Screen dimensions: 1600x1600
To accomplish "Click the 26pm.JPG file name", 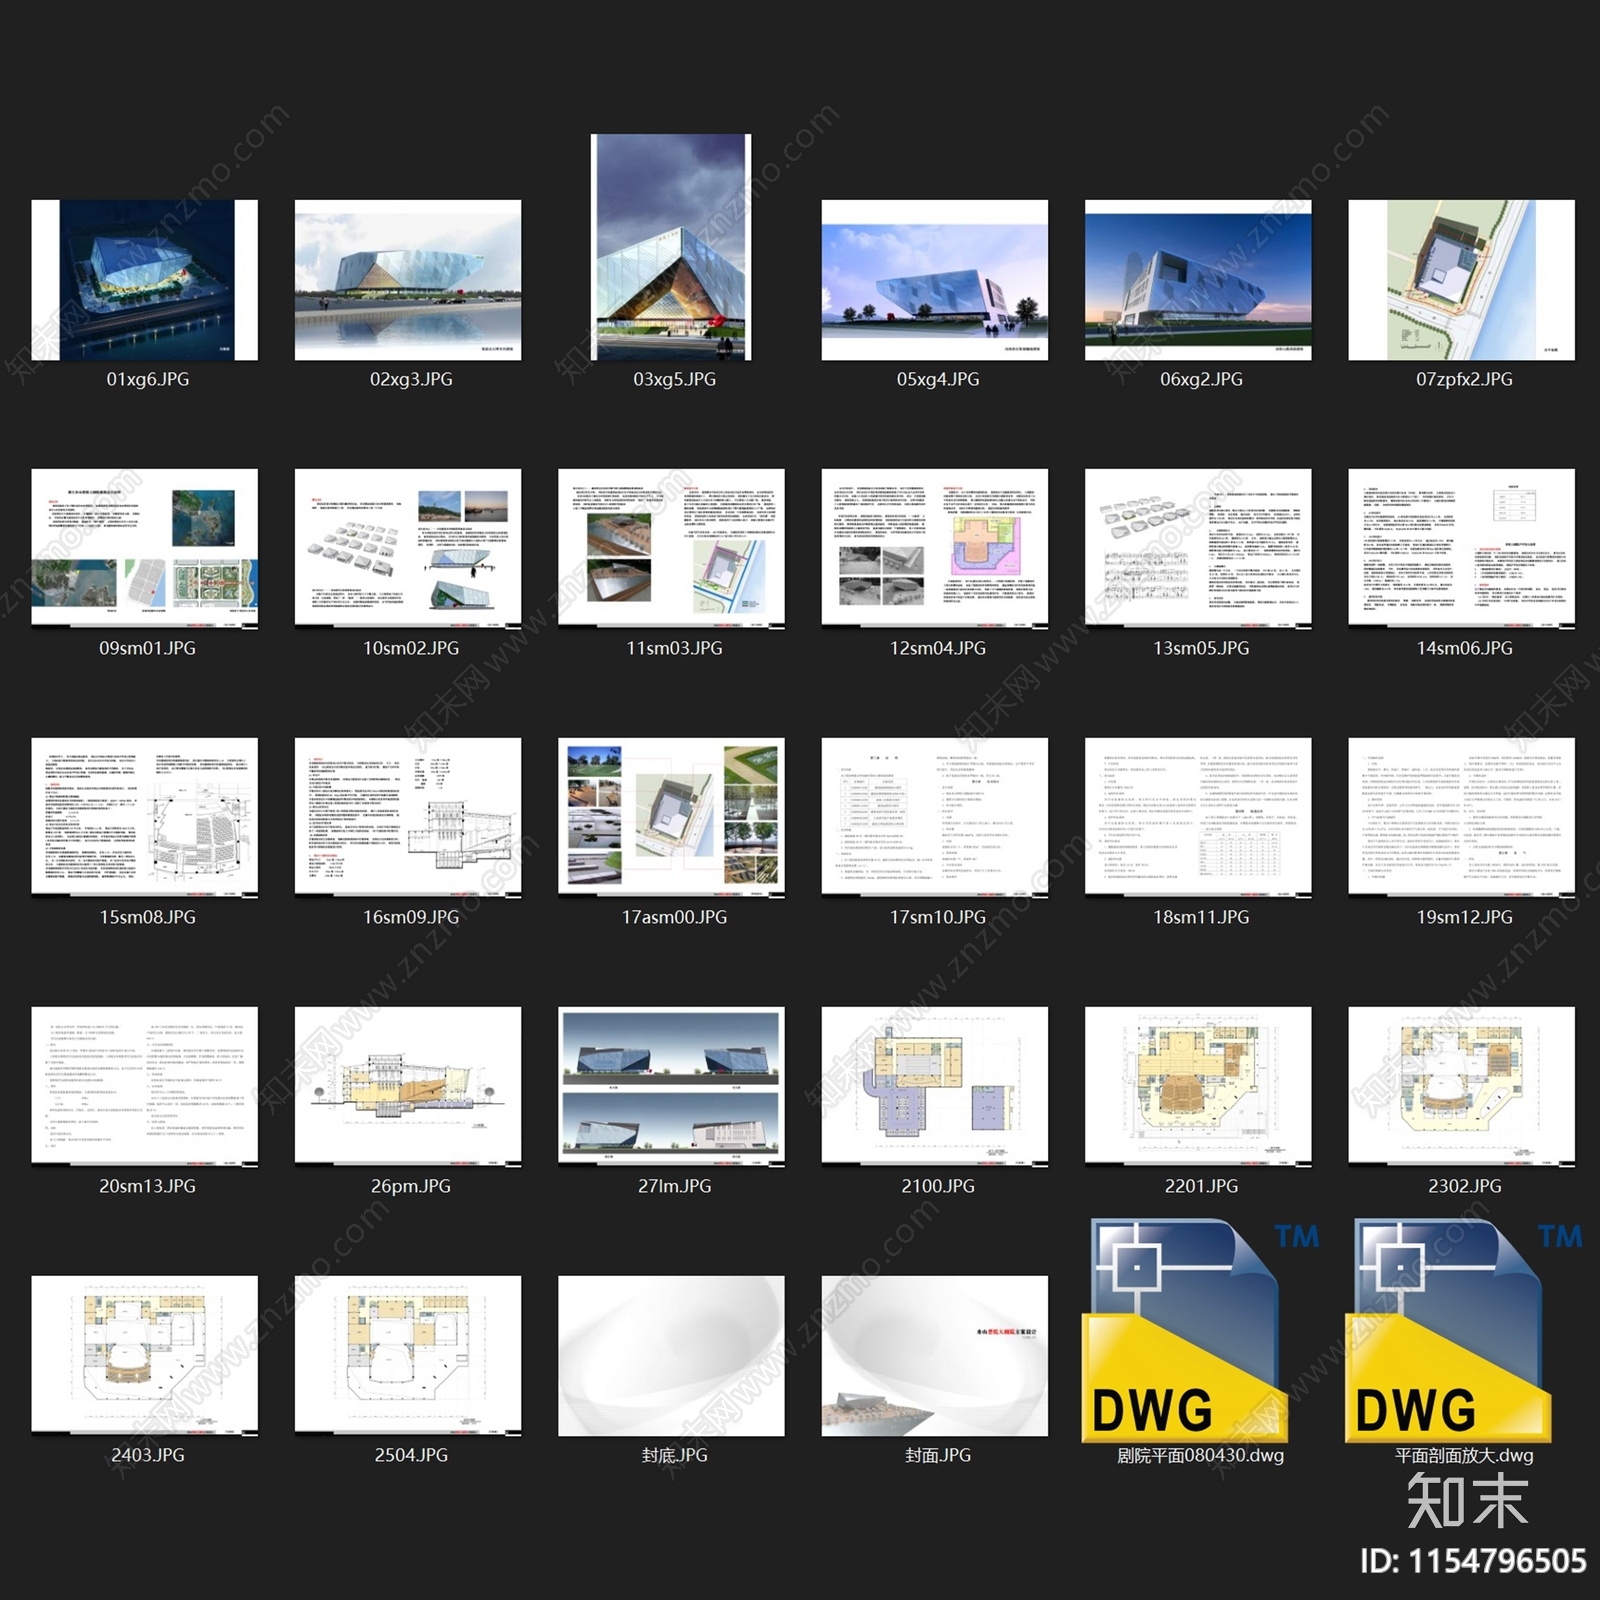I will 411,1186.
